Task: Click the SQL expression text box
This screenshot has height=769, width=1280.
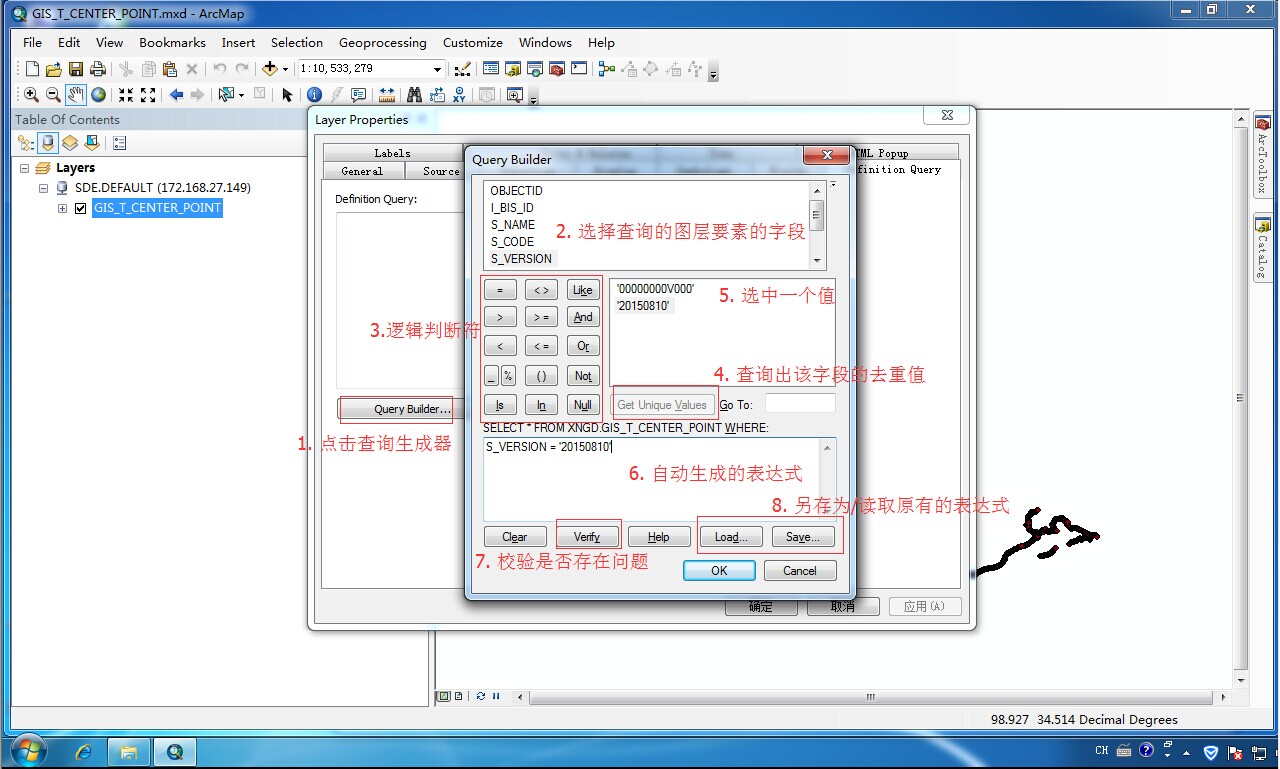Action: 660,479
